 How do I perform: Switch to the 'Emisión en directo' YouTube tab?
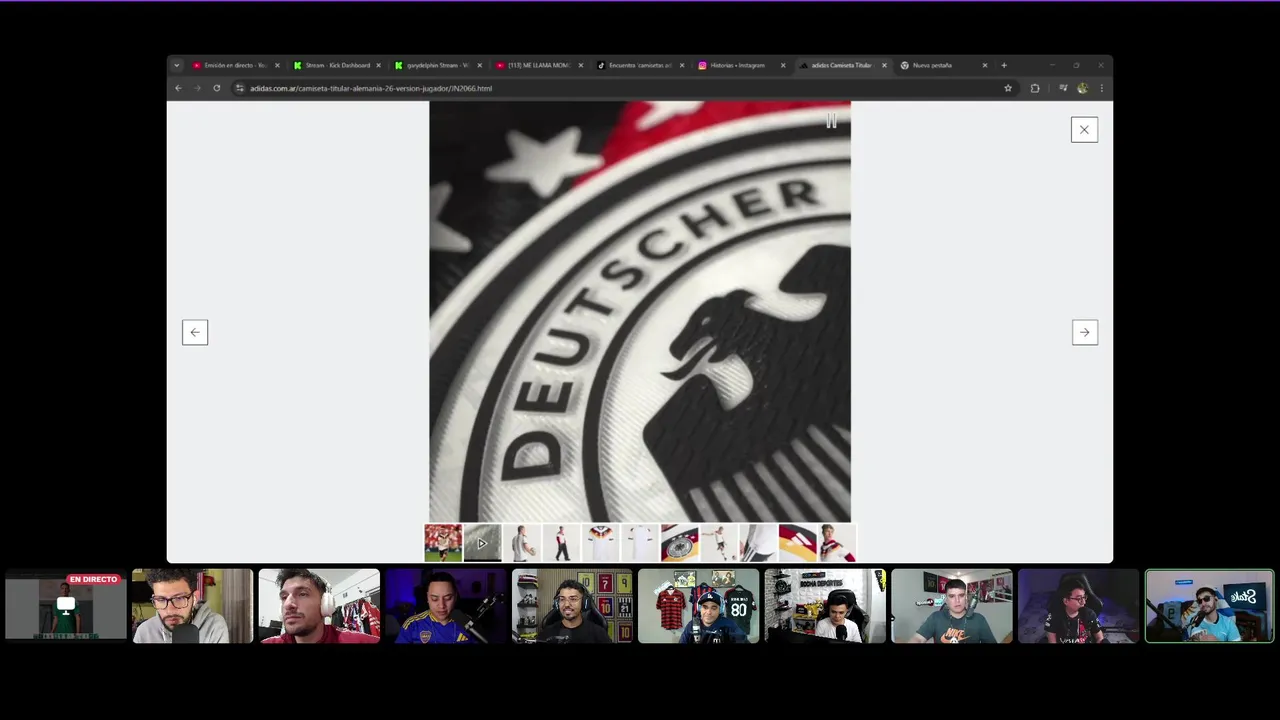point(236,65)
